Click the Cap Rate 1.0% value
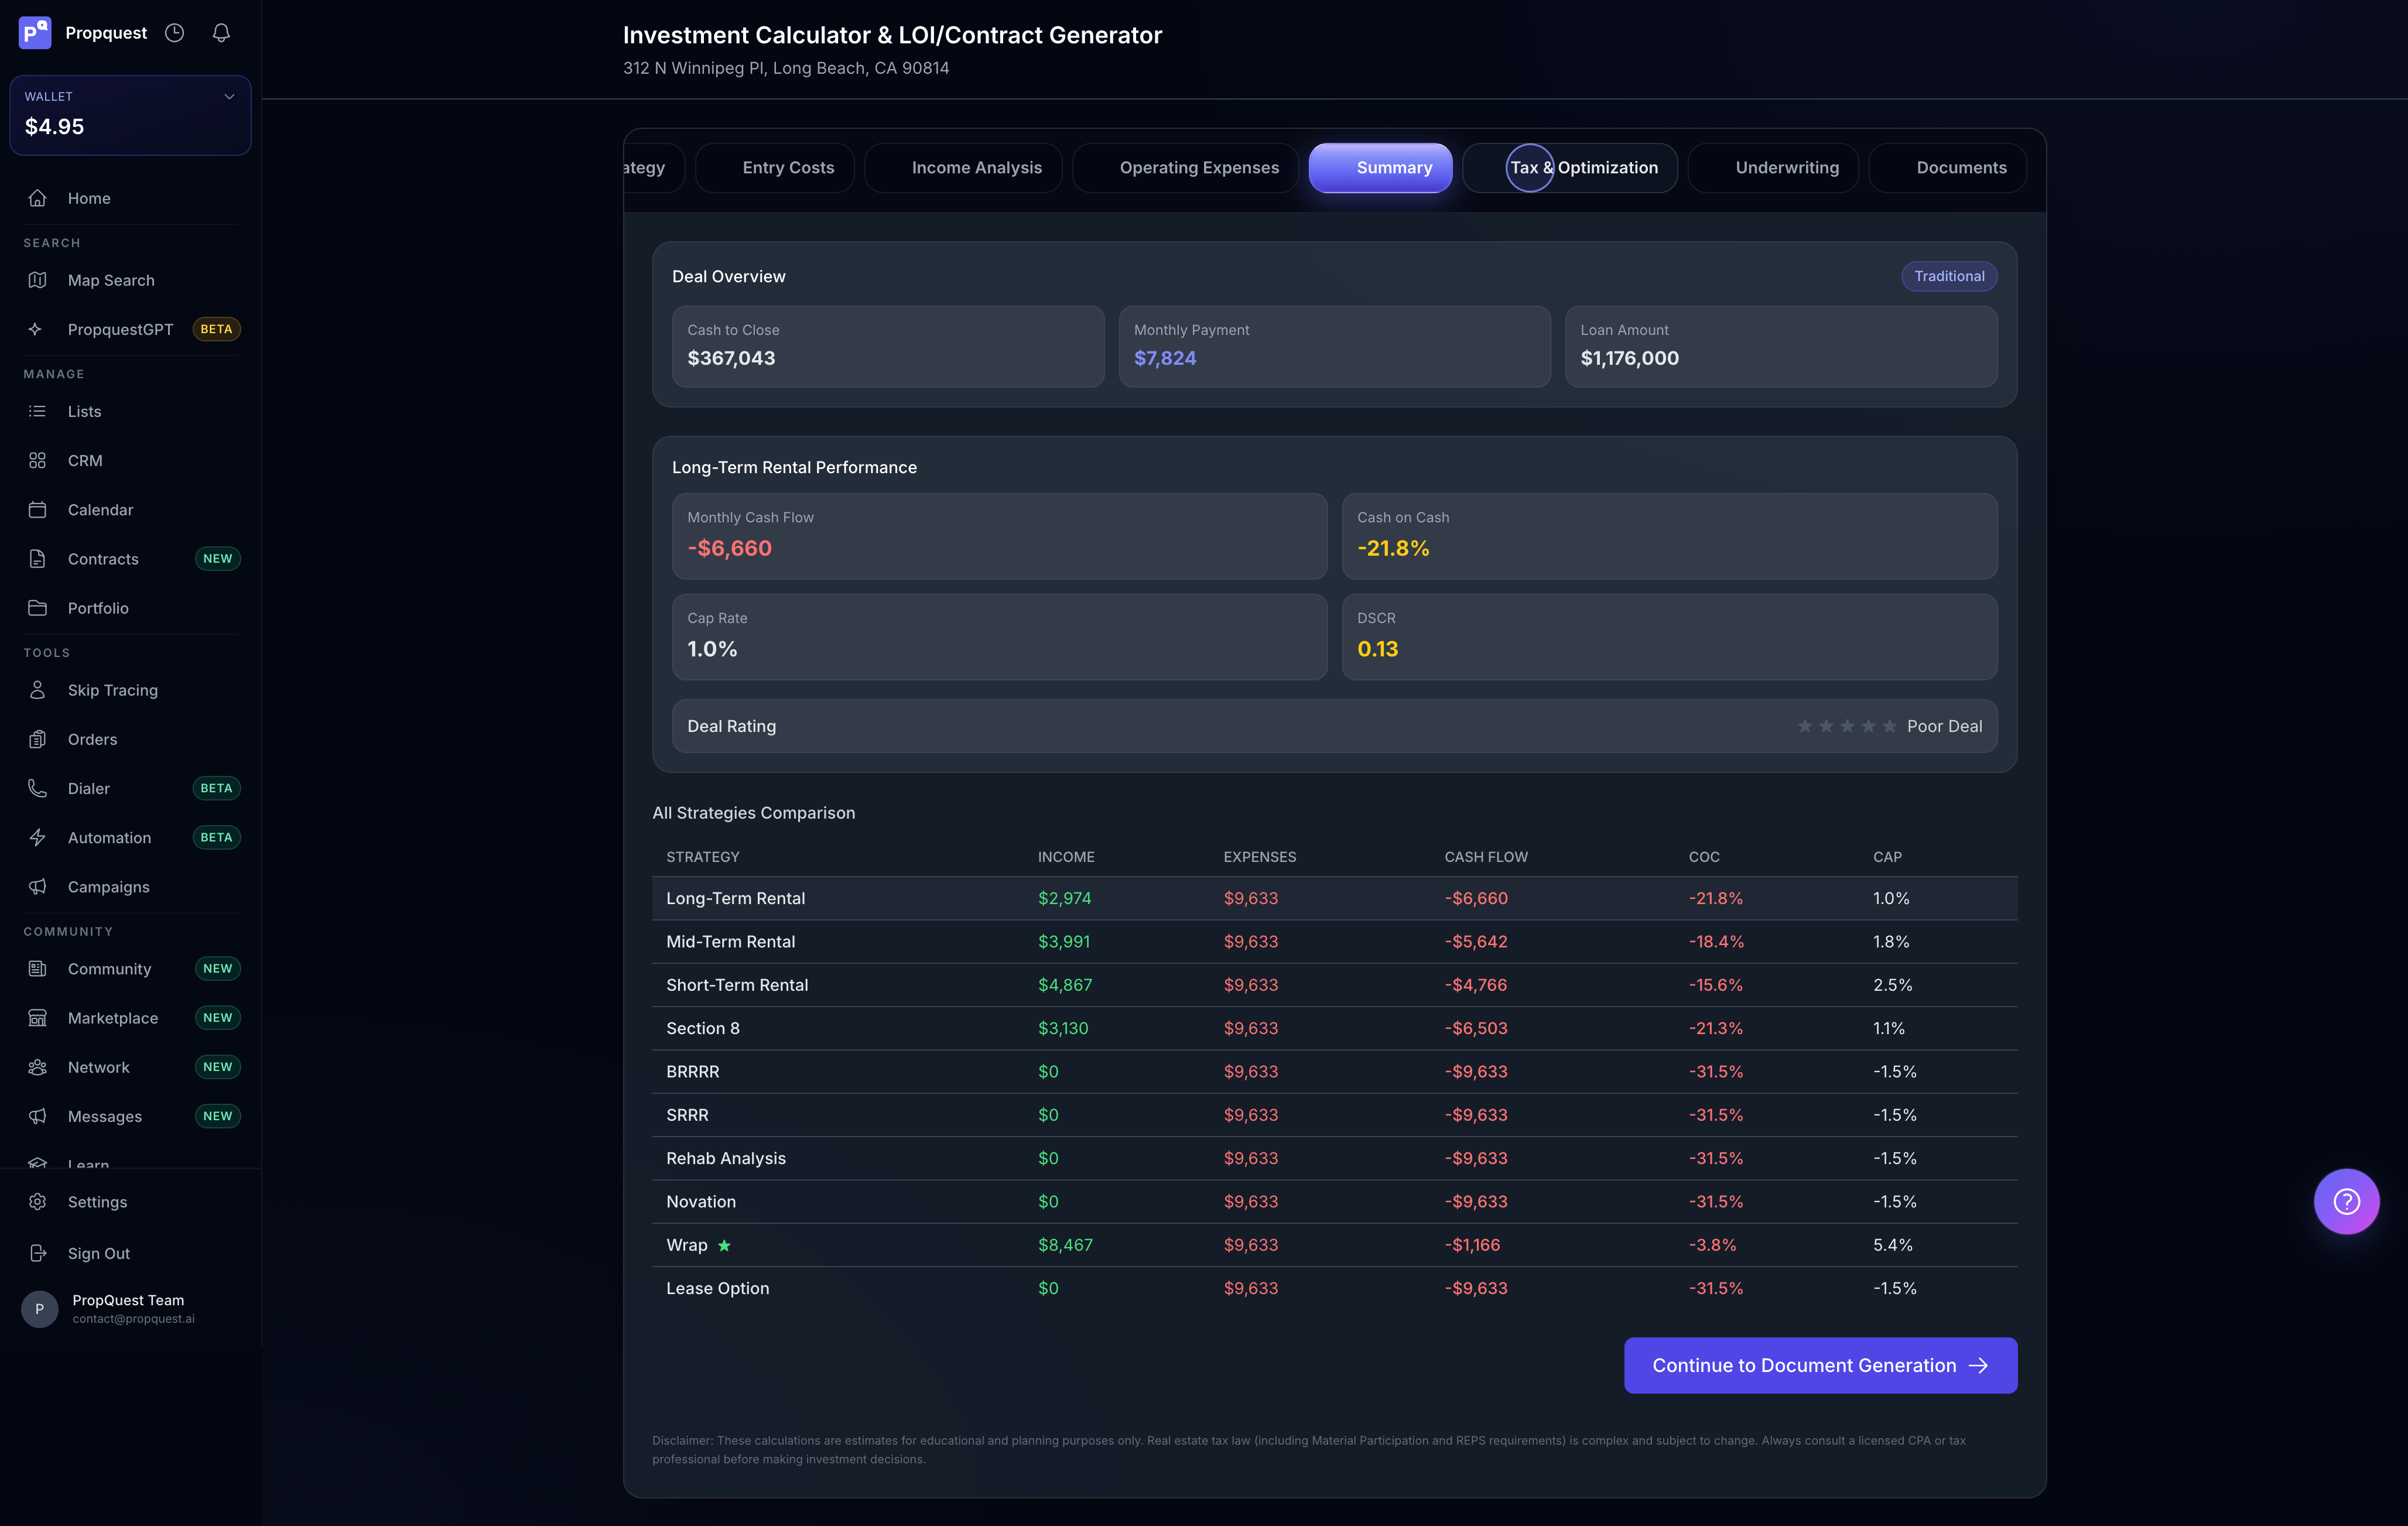This screenshot has width=2408, height=1526. pyautogui.click(x=712, y=649)
